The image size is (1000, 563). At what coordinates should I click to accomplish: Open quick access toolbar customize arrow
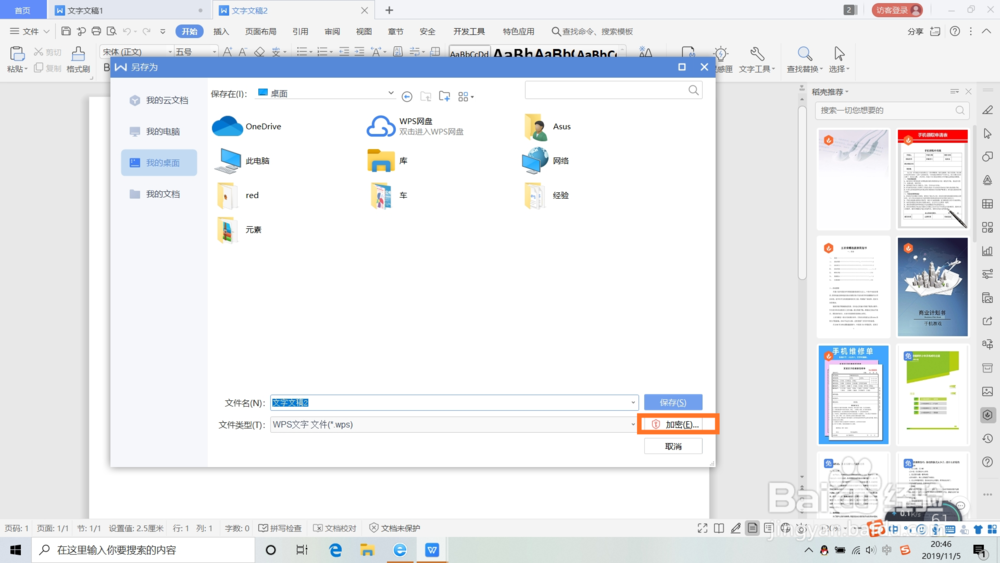[x=163, y=31]
